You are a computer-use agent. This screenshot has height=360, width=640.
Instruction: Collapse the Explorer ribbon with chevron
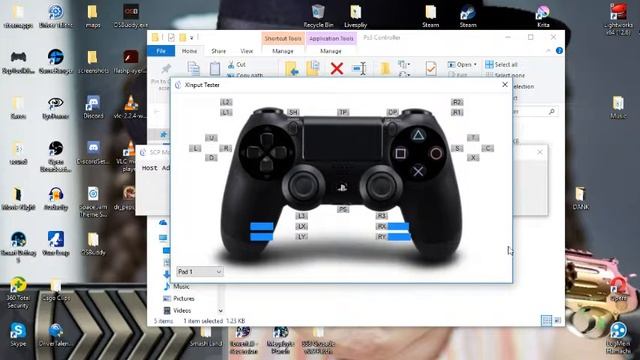tap(548, 51)
